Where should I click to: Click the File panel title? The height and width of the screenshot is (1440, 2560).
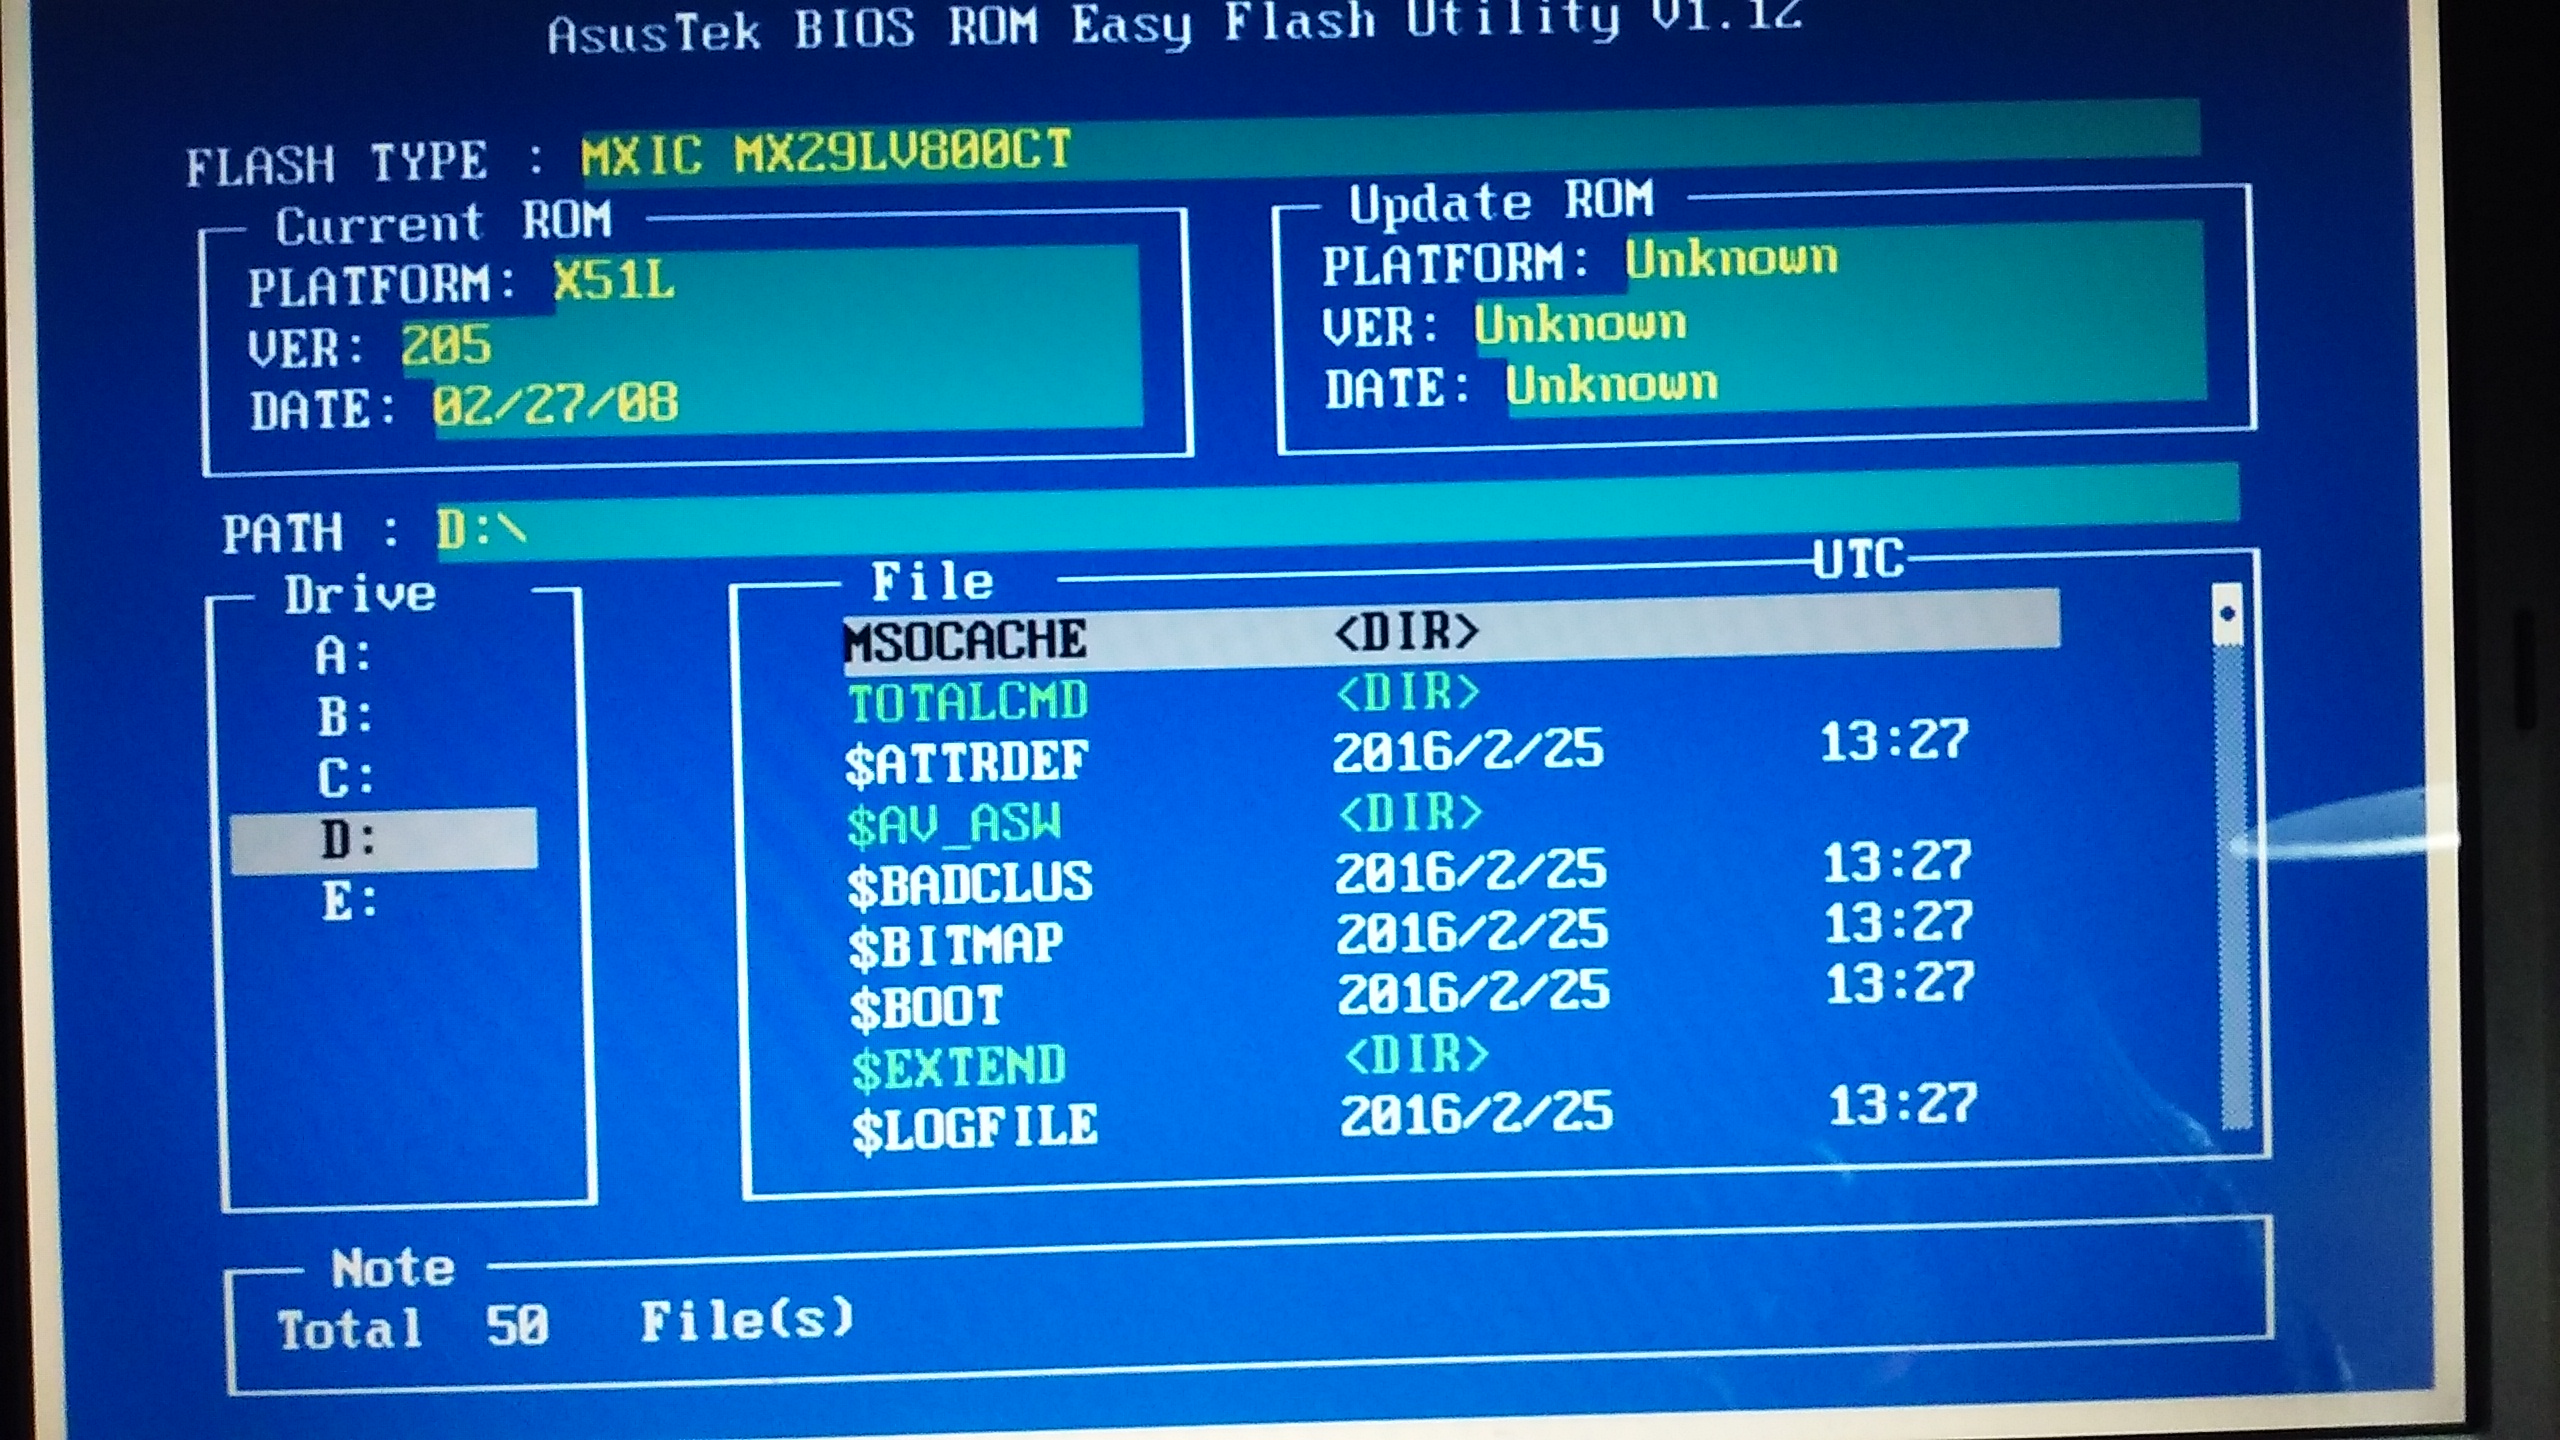tap(932, 582)
